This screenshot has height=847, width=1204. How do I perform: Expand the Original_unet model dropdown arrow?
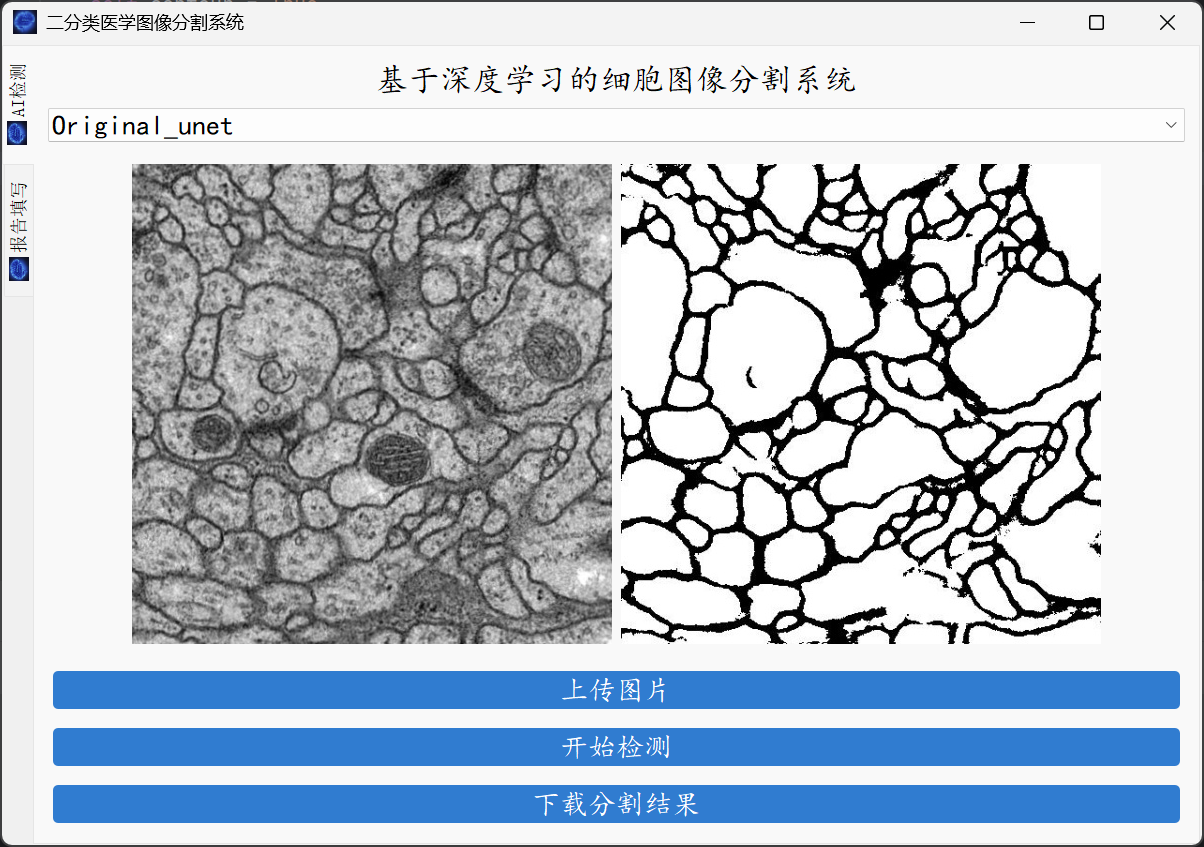1171,125
